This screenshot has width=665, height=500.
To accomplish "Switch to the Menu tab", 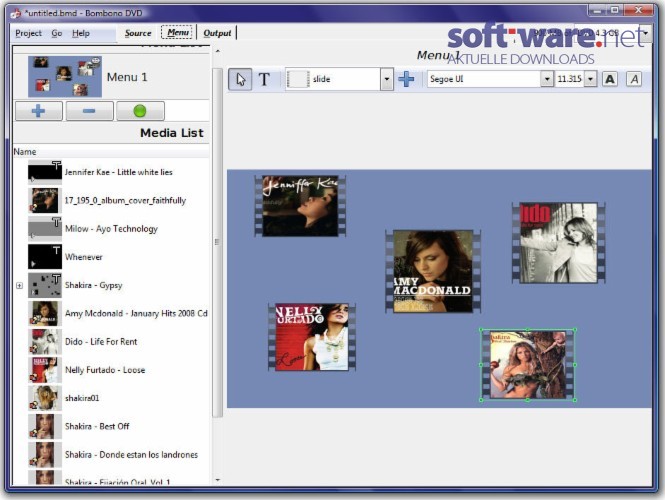I will click(177, 32).
